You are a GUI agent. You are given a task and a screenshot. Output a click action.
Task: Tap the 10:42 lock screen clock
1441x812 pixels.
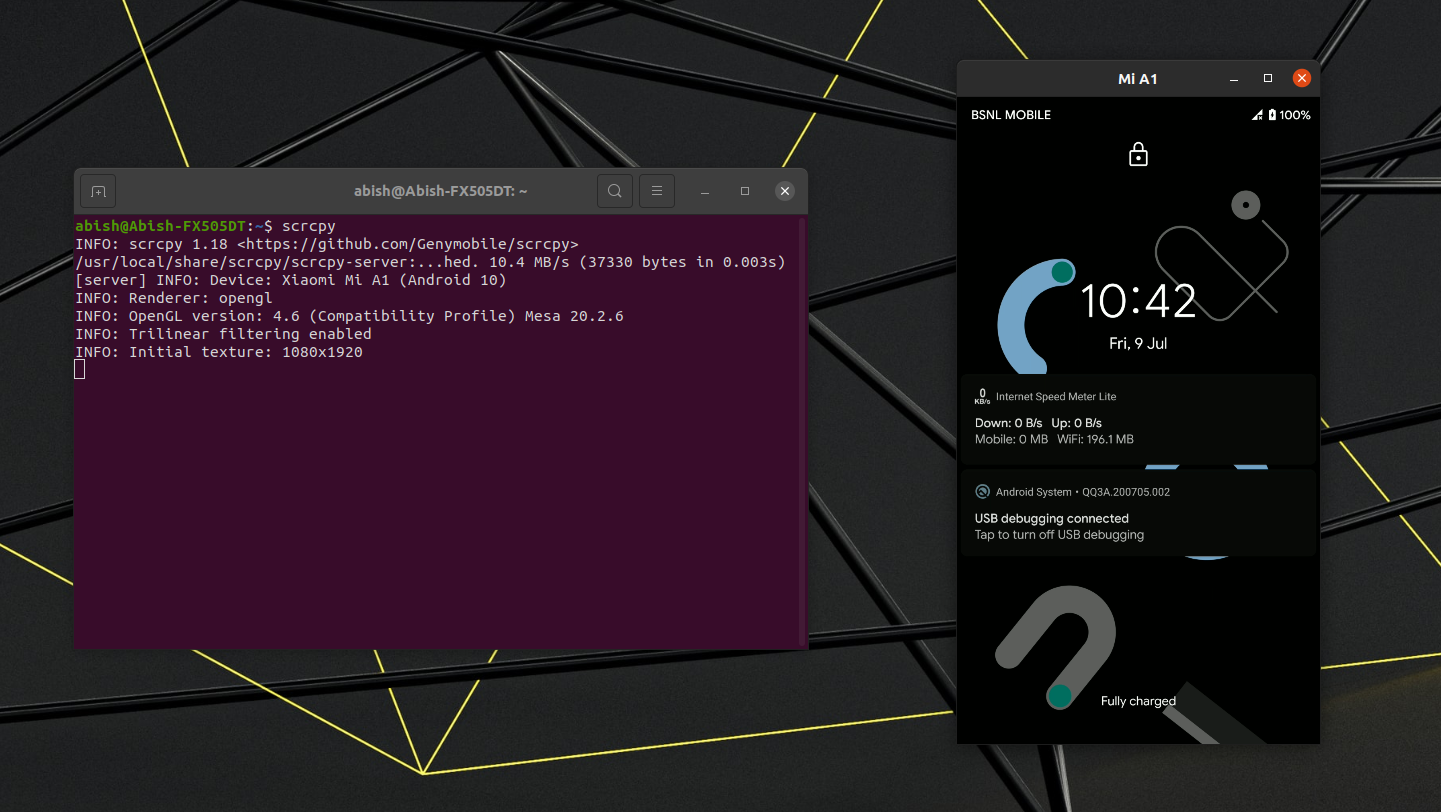tap(1138, 301)
